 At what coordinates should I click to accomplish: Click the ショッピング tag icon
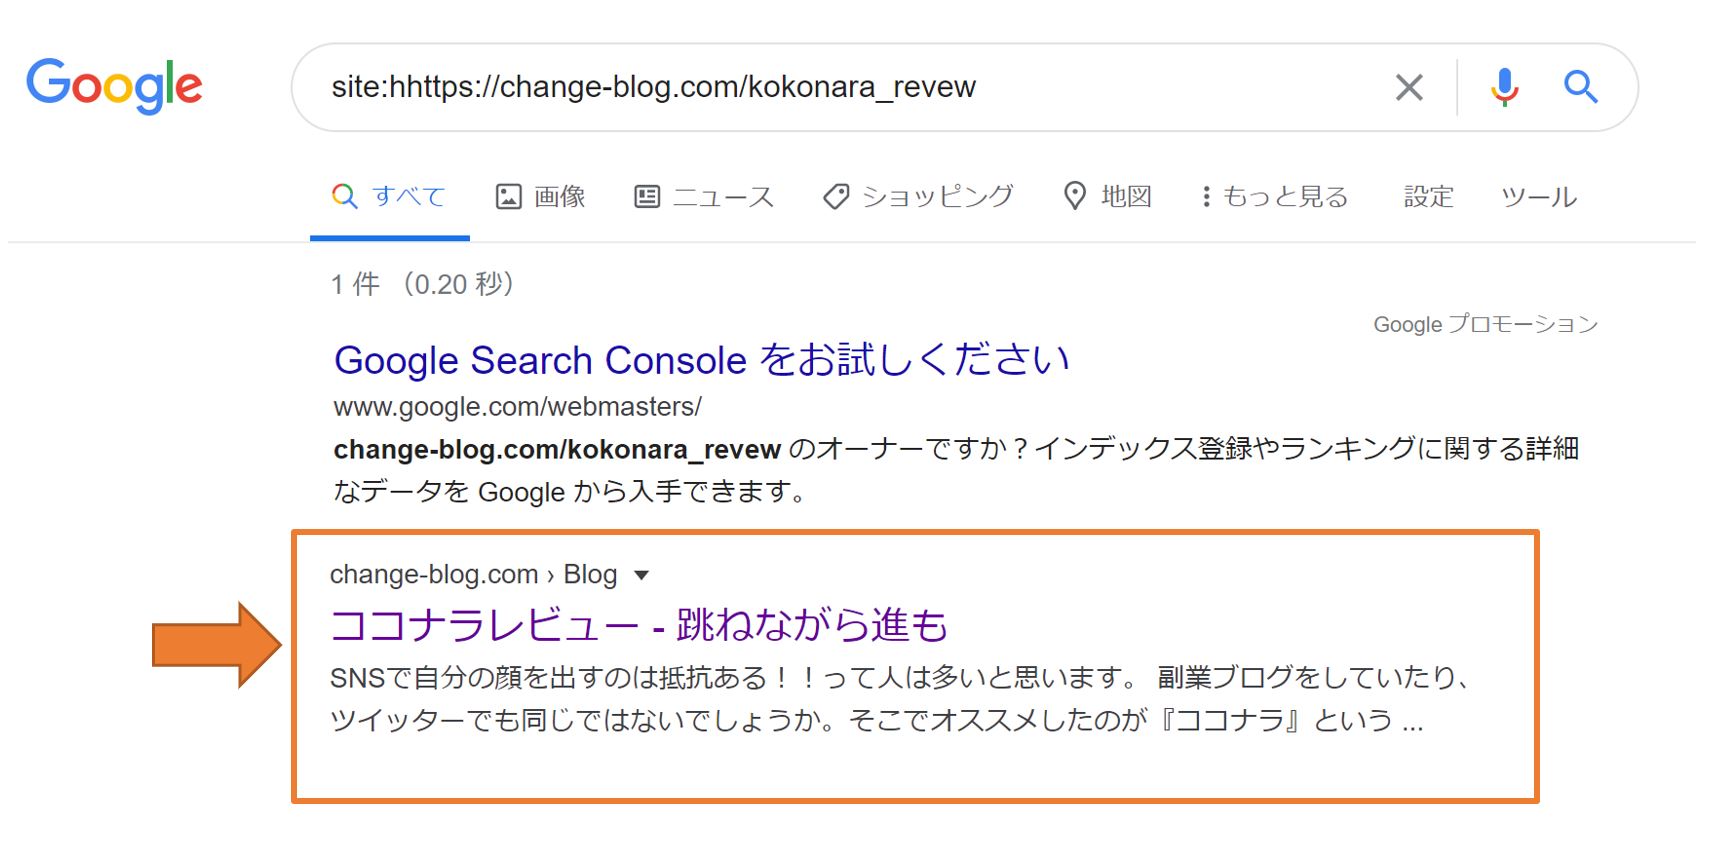[836, 197]
